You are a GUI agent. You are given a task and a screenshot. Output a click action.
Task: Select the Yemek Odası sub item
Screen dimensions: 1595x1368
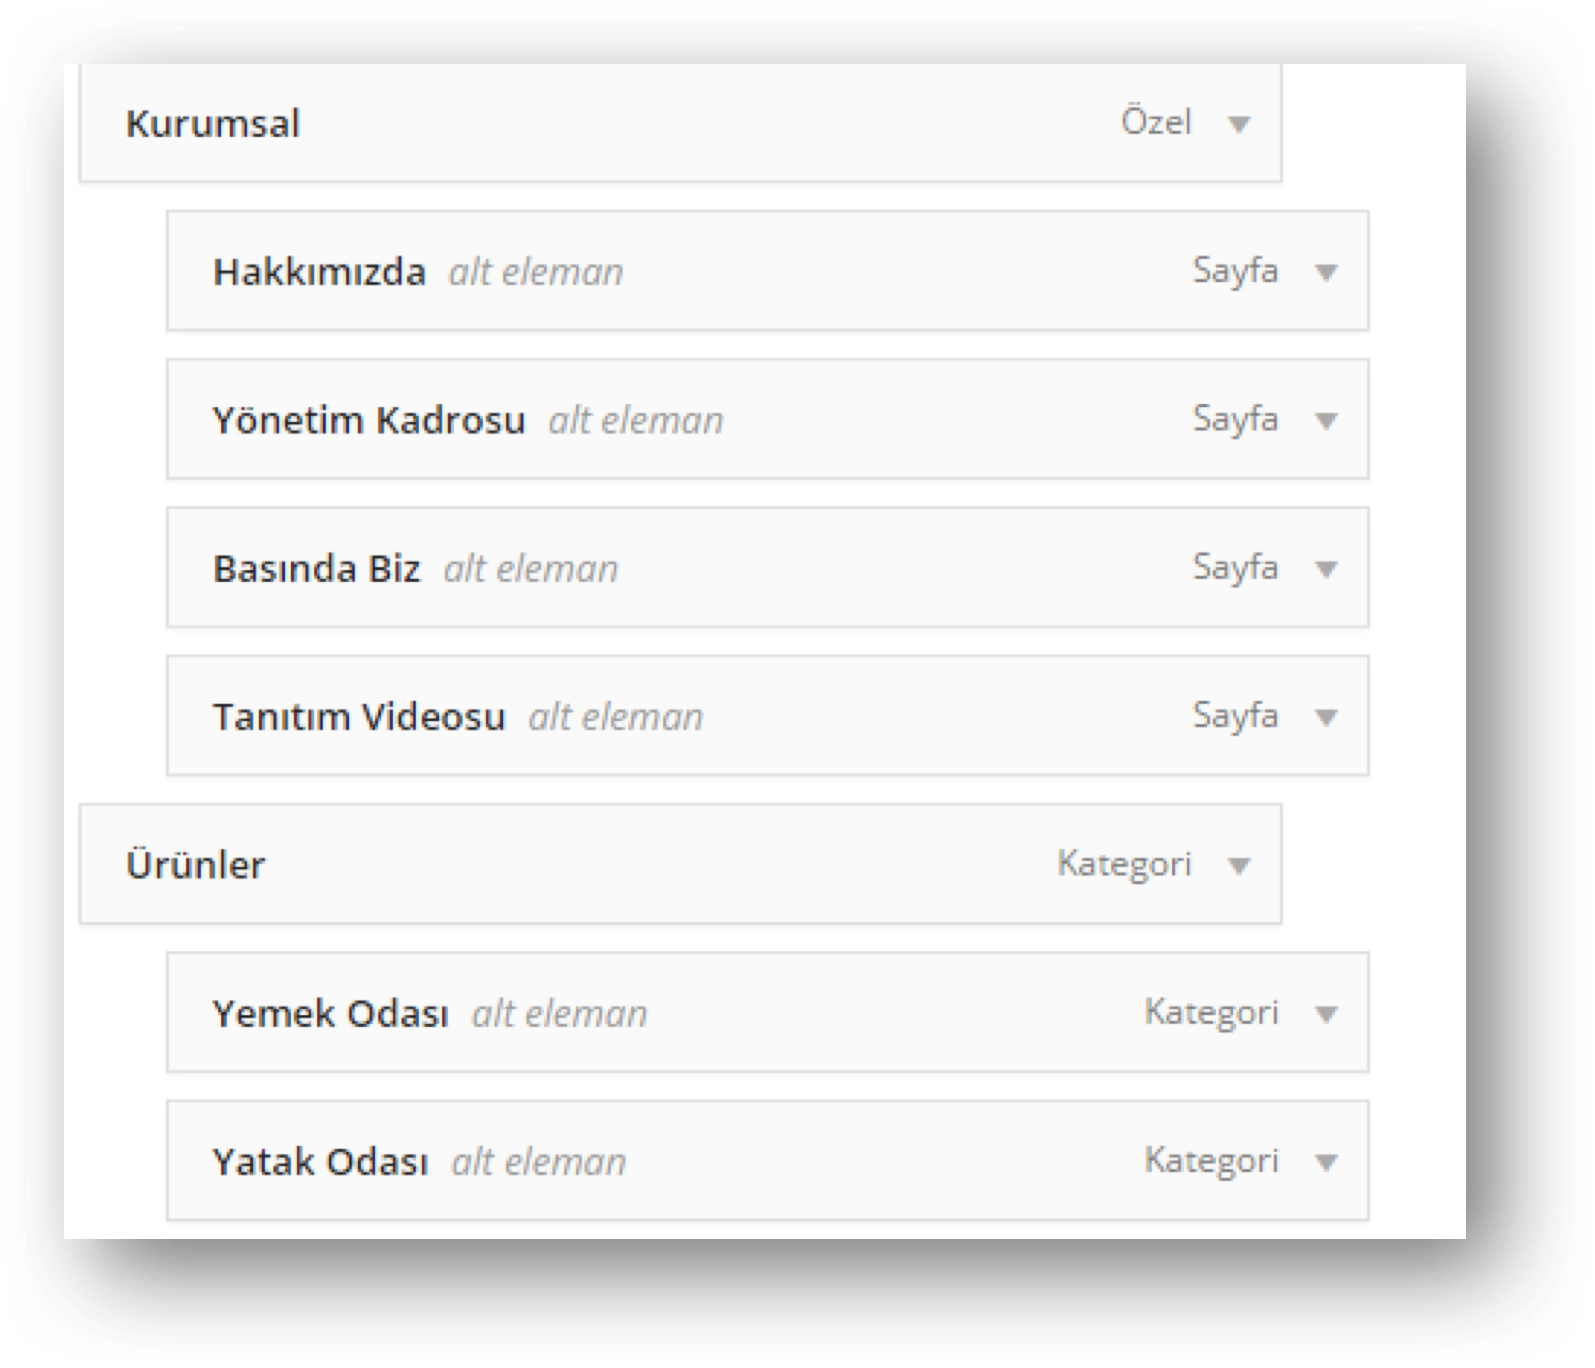(330, 1014)
